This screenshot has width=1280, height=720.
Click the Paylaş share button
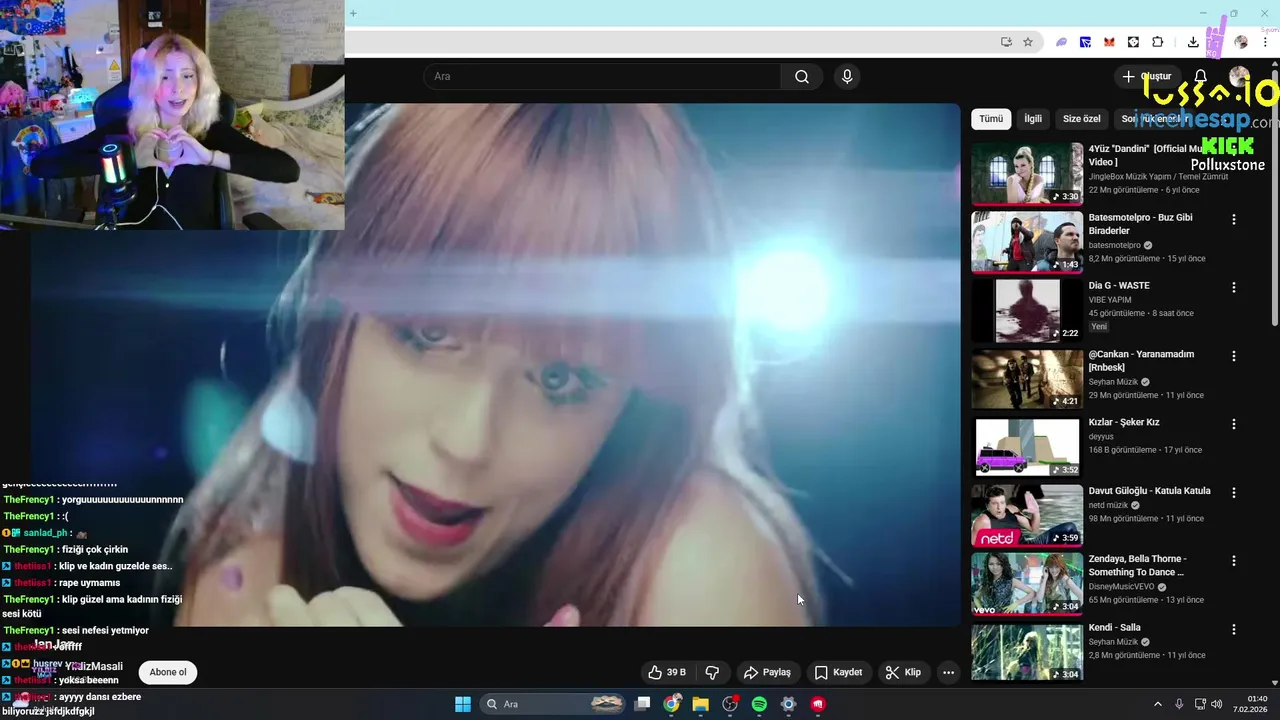point(767,672)
